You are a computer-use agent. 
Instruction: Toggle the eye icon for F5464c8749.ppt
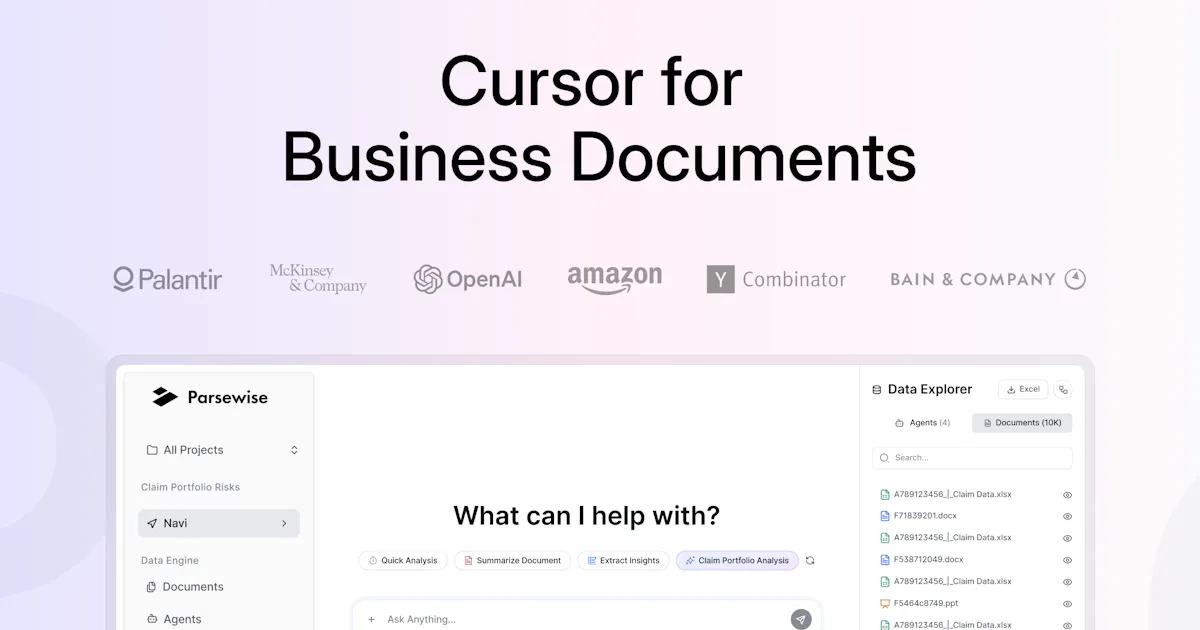[x=1067, y=604]
